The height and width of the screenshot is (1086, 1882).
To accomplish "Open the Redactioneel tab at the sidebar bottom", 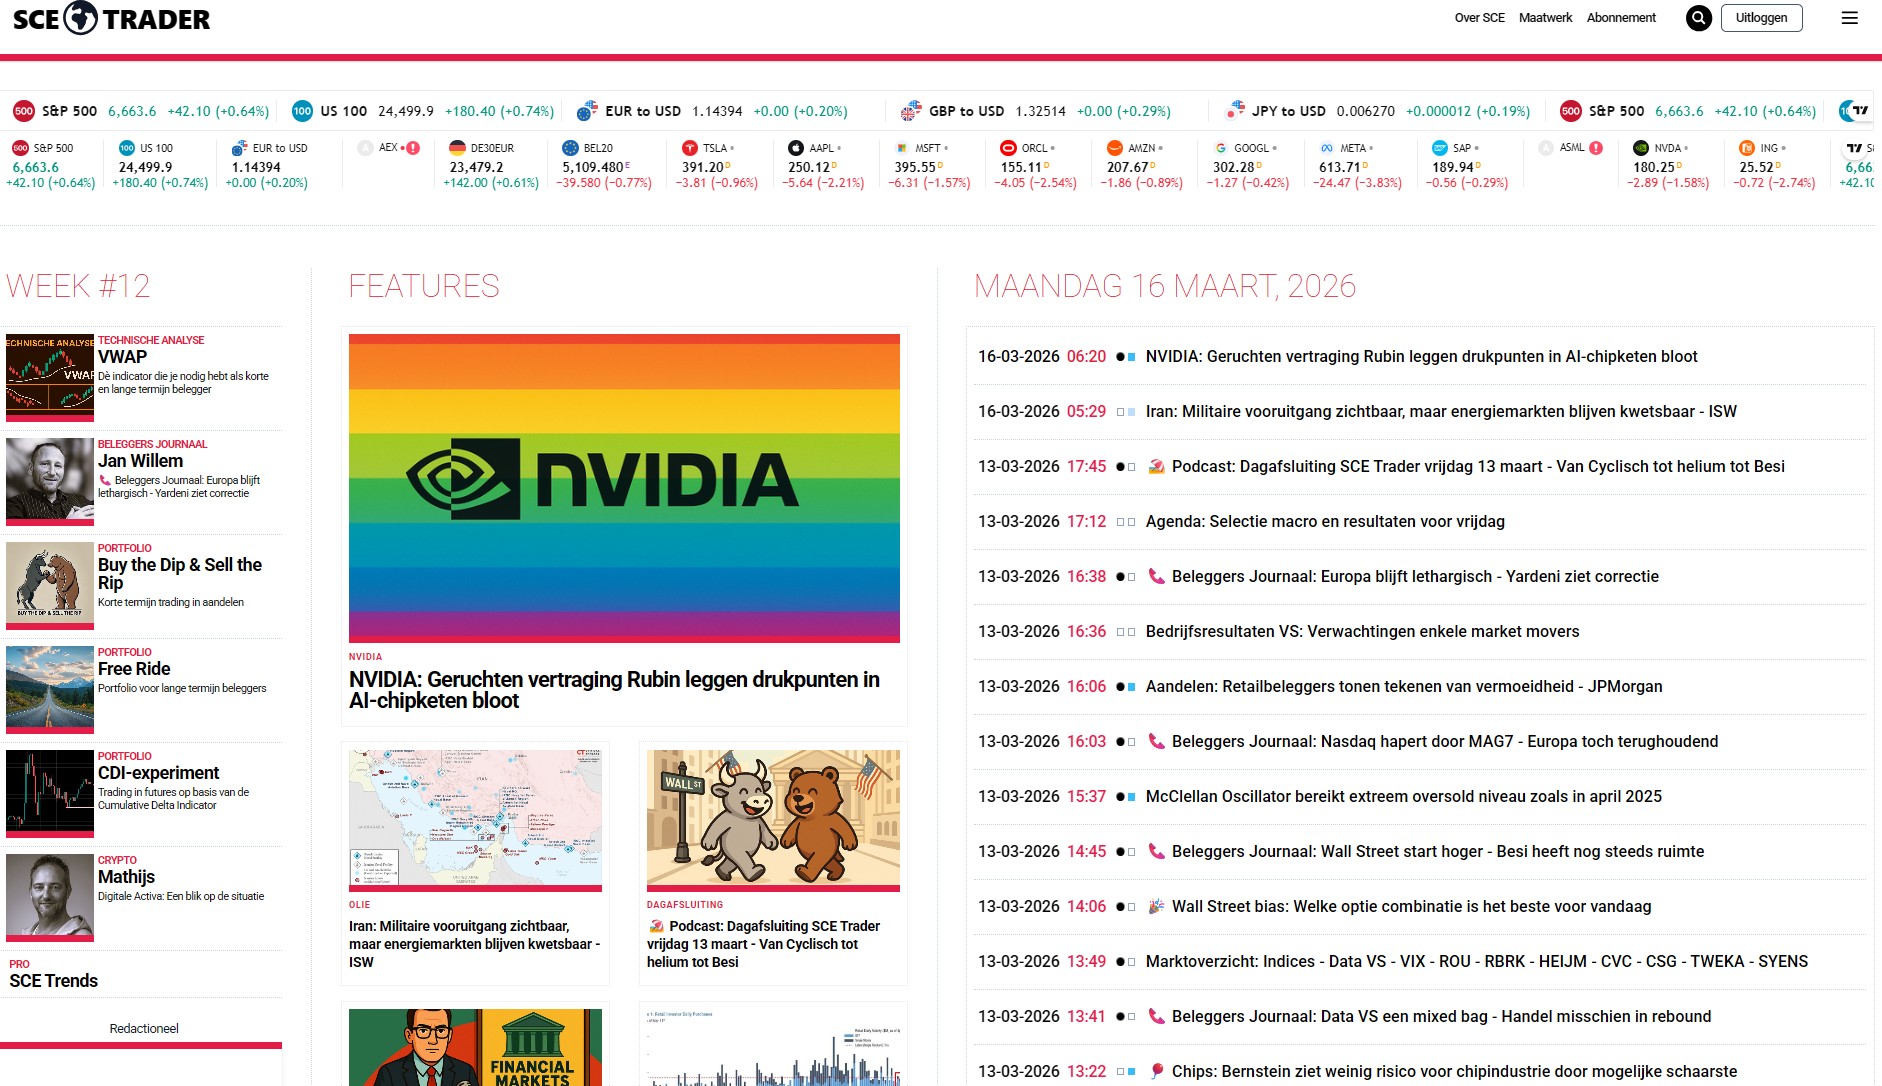I will coord(144,1029).
